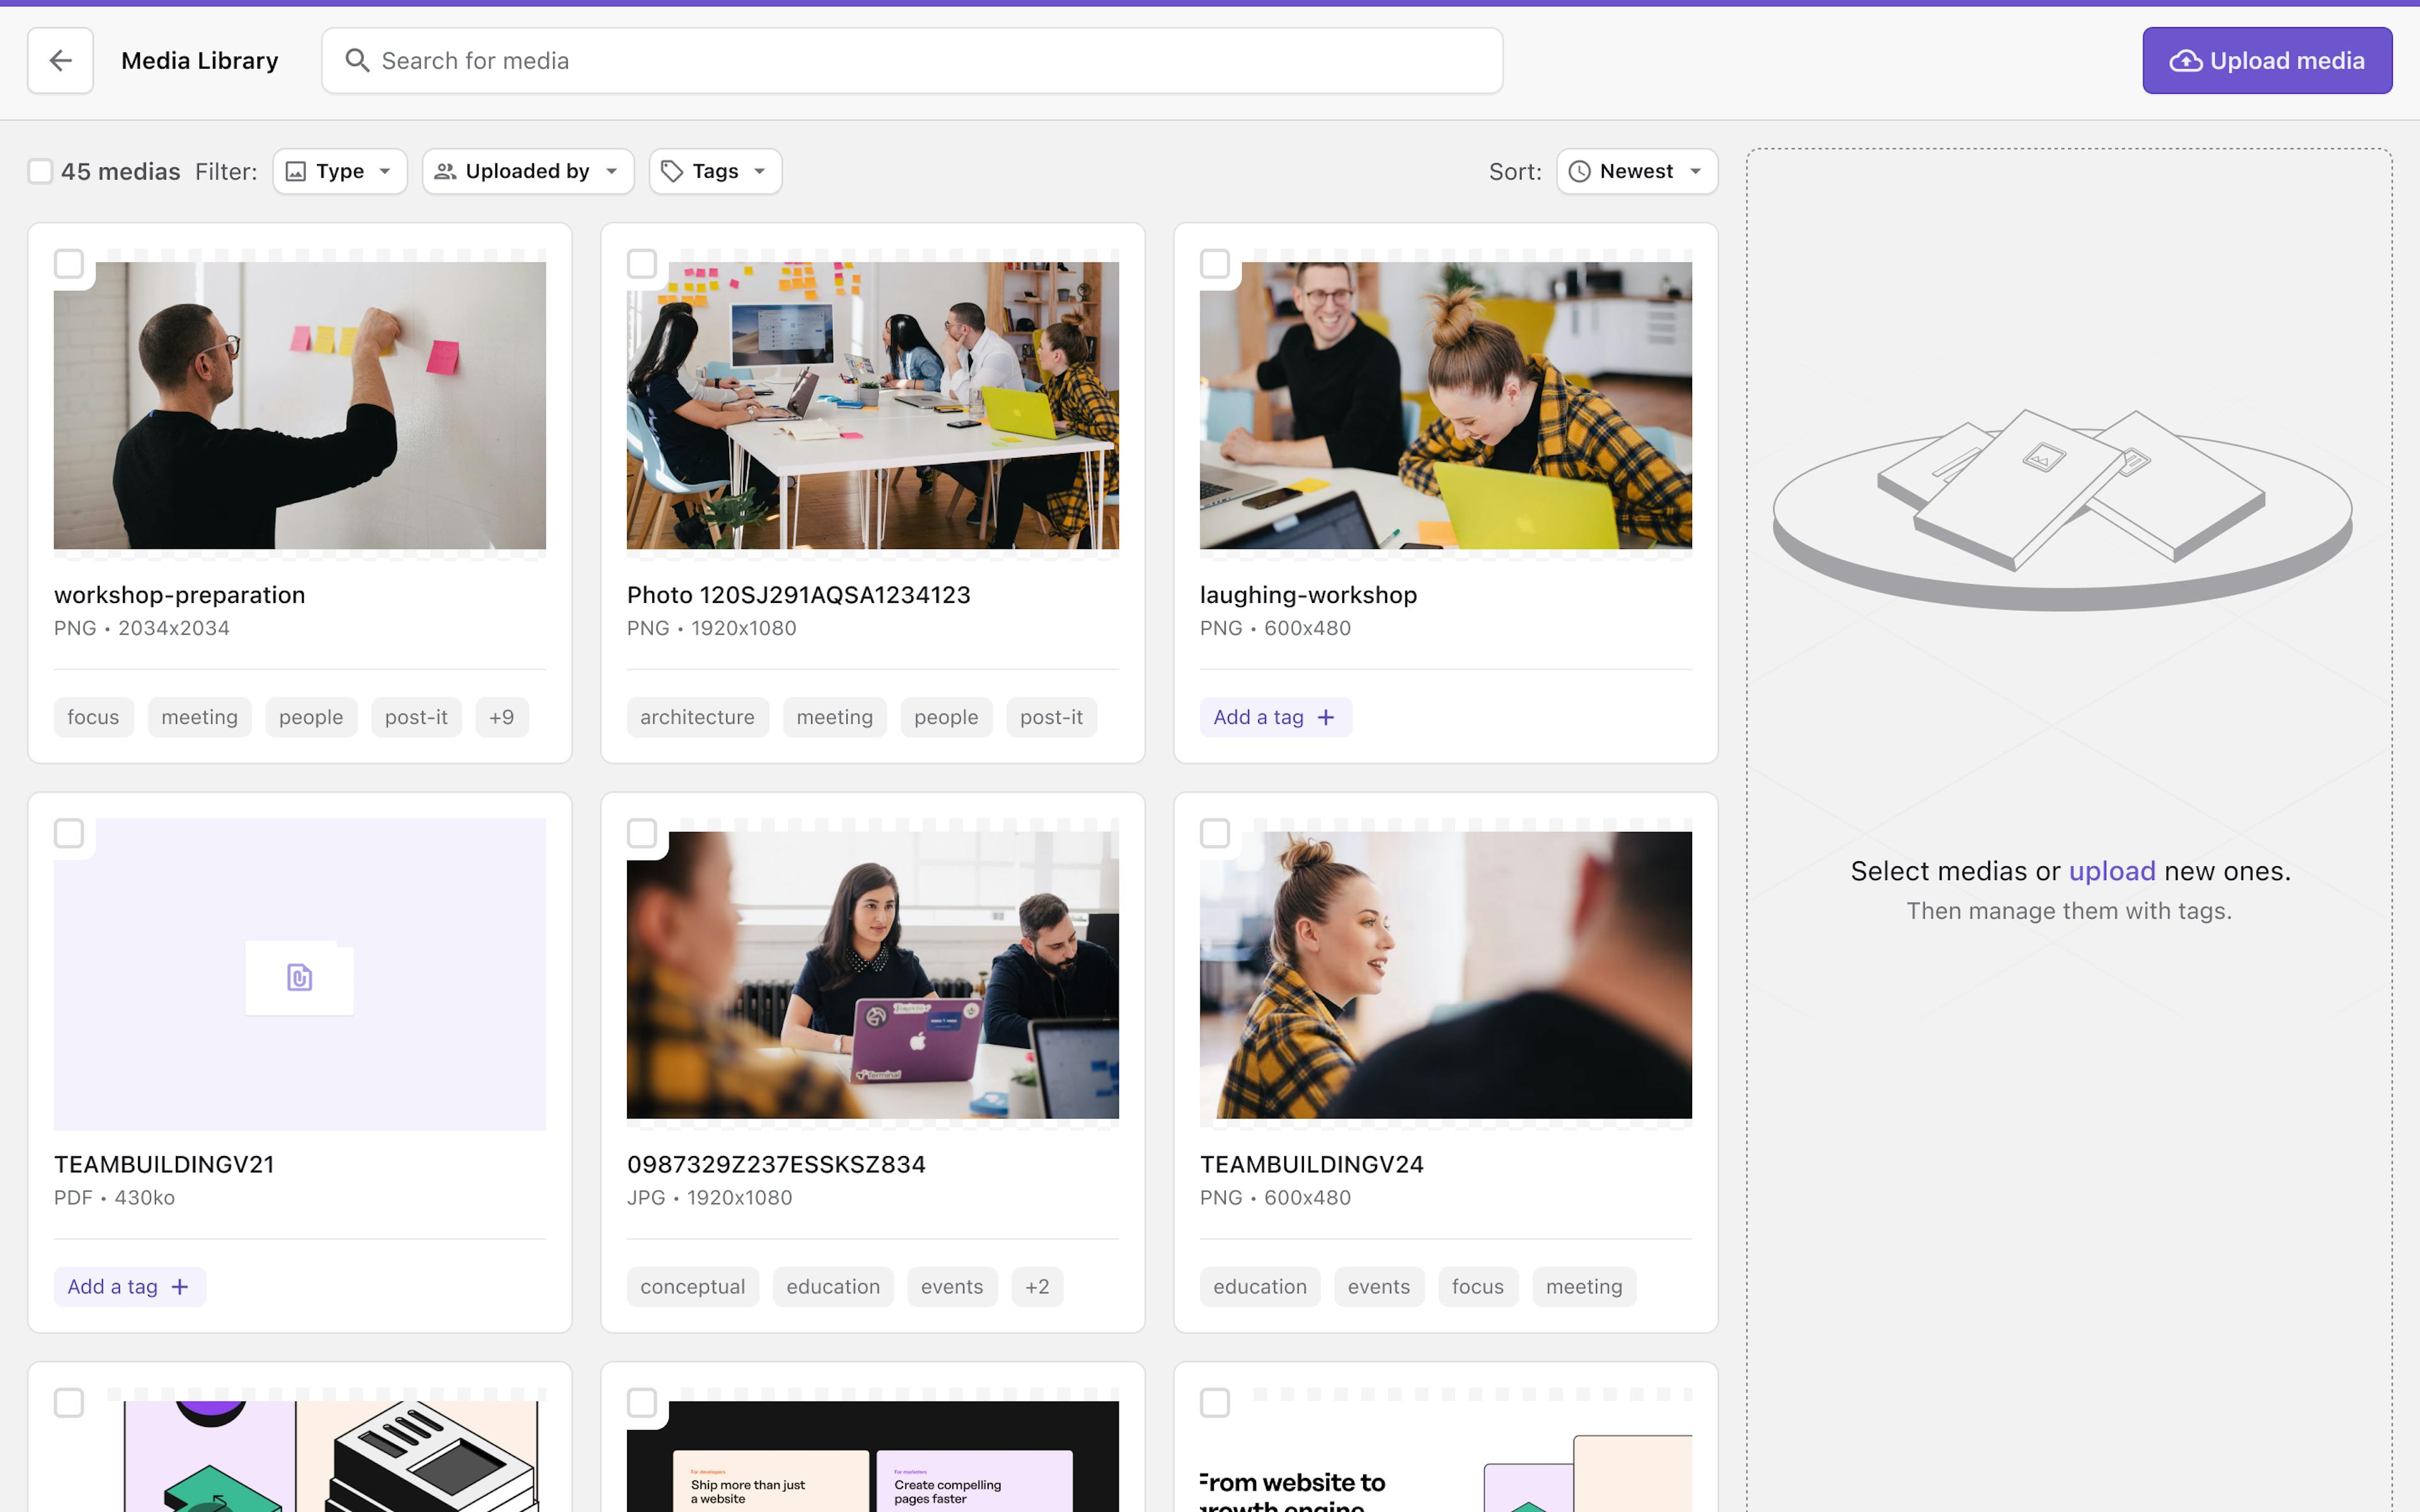Click the workshop-preparation file name

click(180, 595)
